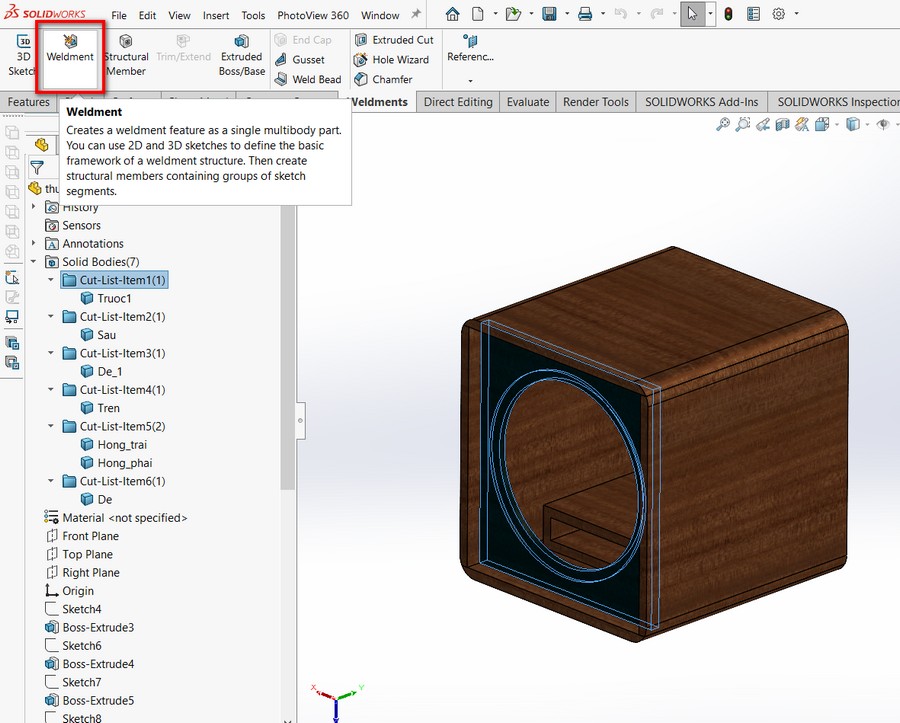The image size is (900, 723).
Task: Click the Open file icon
Action: coord(513,14)
